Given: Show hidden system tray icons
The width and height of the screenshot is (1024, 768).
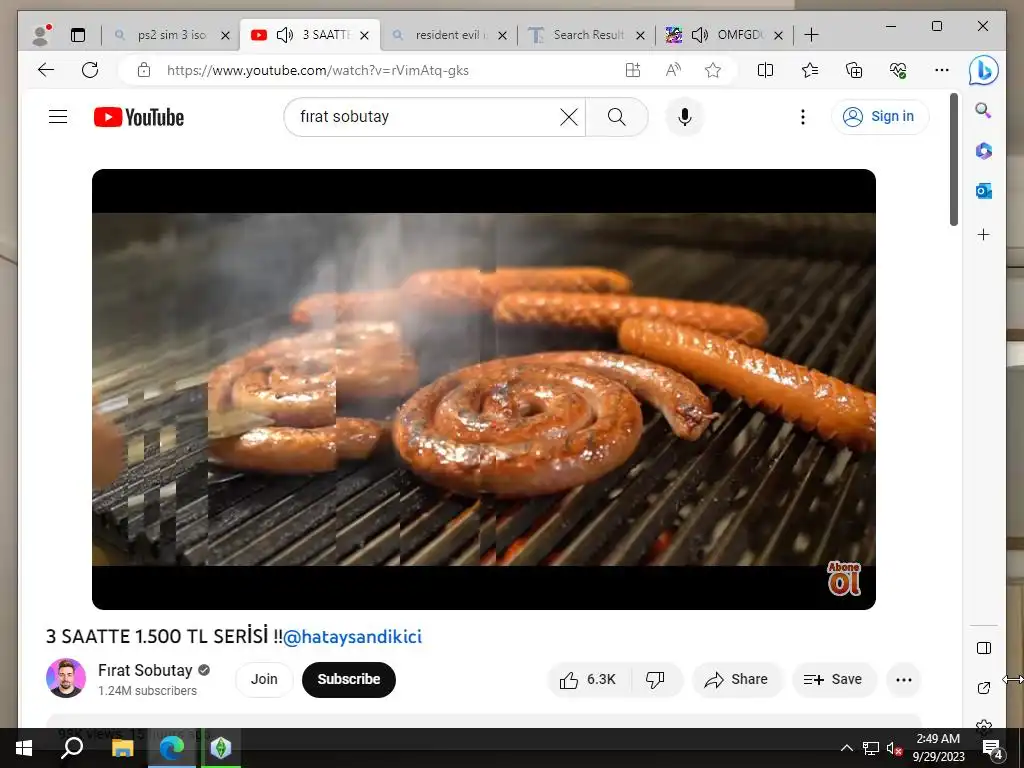Looking at the screenshot, I should click(846, 748).
